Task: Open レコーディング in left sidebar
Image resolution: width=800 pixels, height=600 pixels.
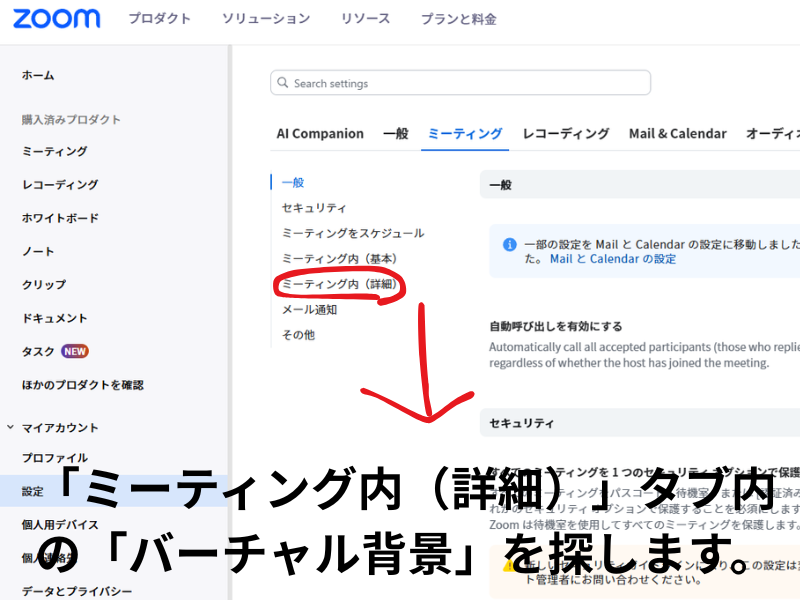Action: pos(60,185)
